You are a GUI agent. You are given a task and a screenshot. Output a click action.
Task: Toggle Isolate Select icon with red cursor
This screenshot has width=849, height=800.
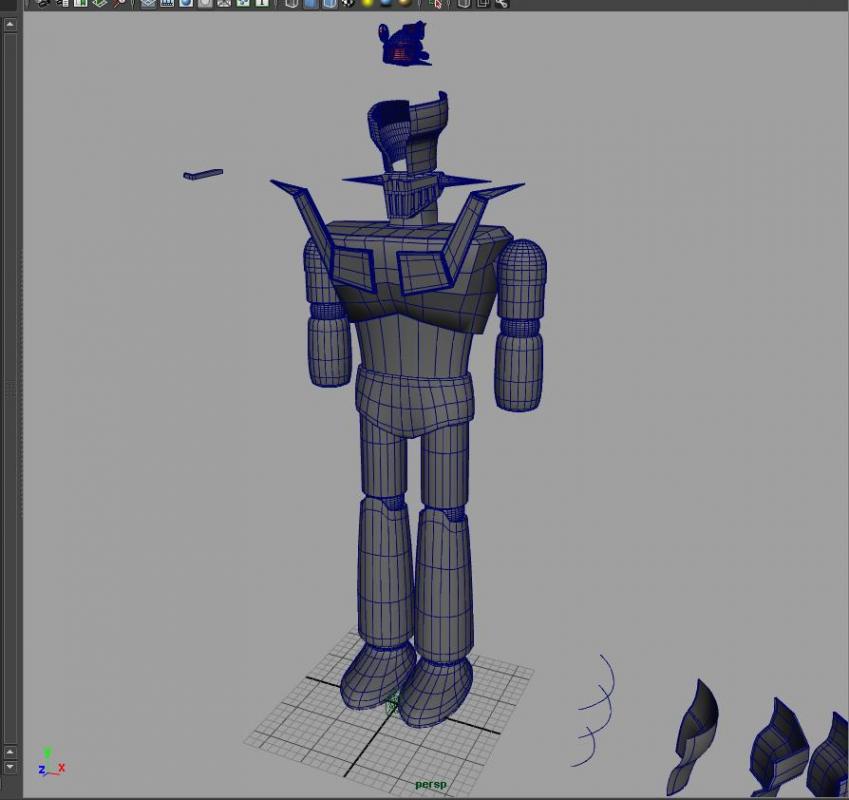pos(435,3)
